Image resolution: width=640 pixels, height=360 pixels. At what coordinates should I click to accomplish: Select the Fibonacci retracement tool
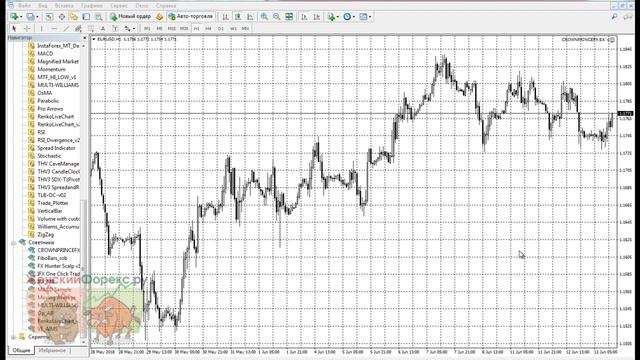pyautogui.click(x=91, y=29)
